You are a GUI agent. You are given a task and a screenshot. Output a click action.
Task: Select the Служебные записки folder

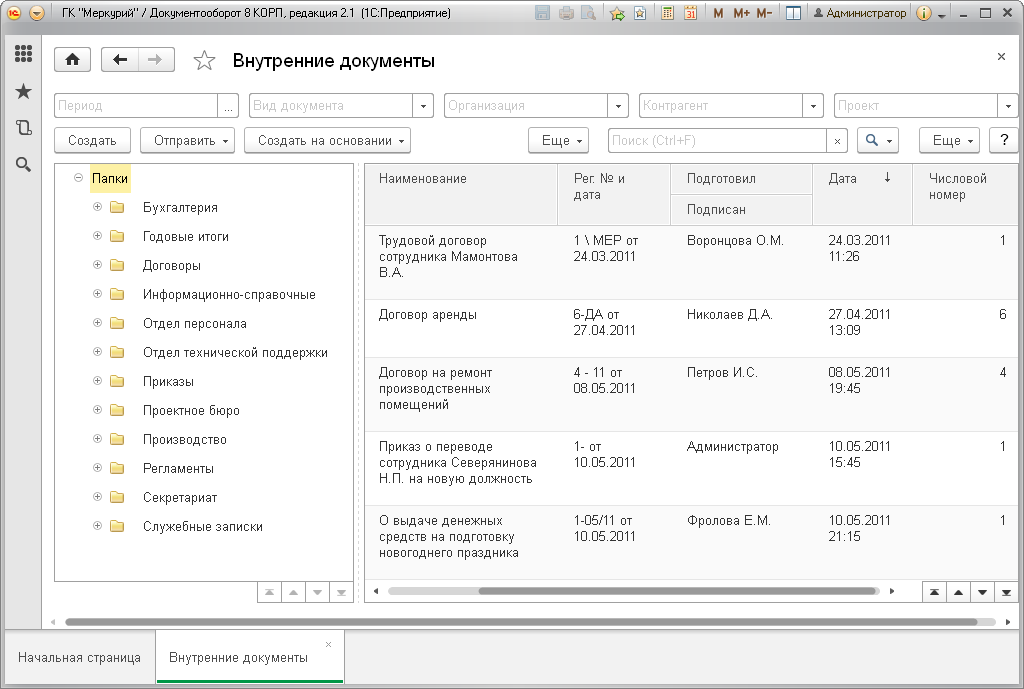click(202, 526)
